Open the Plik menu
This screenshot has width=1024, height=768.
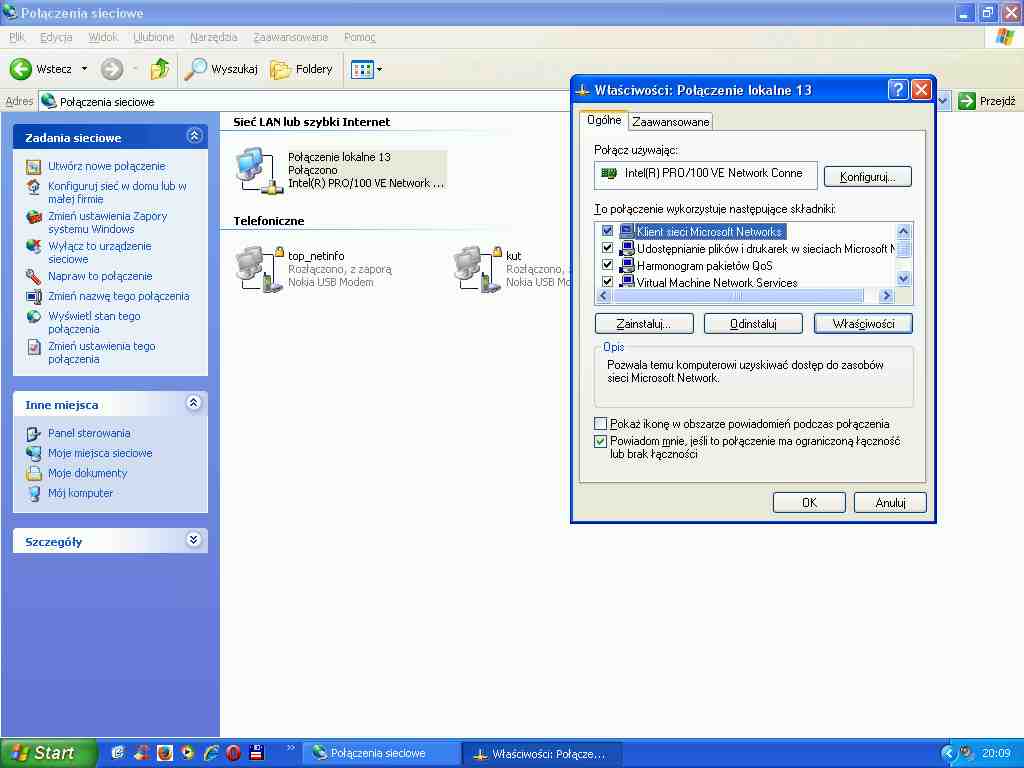[x=17, y=37]
